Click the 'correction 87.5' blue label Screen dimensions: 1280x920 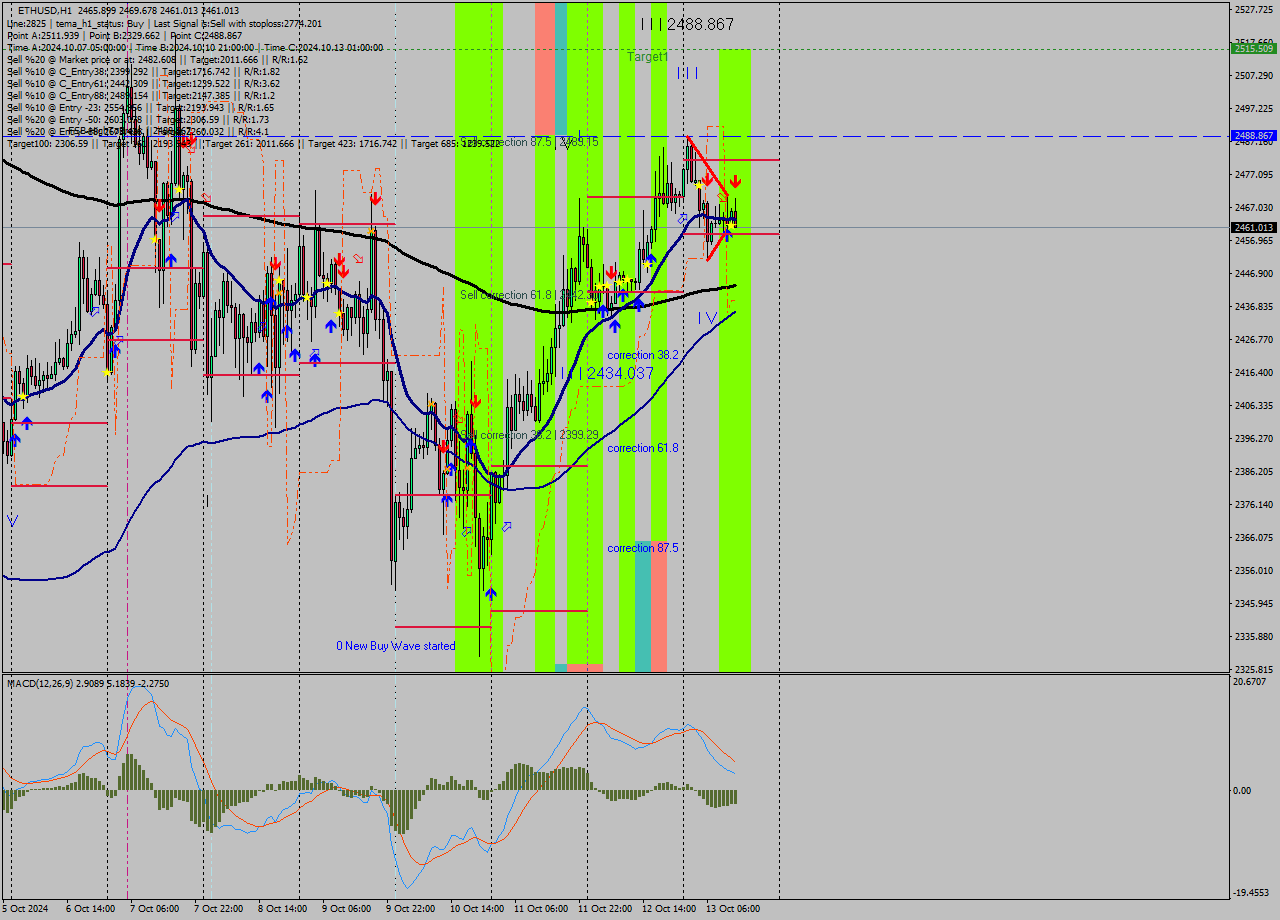pyautogui.click(x=643, y=548)
